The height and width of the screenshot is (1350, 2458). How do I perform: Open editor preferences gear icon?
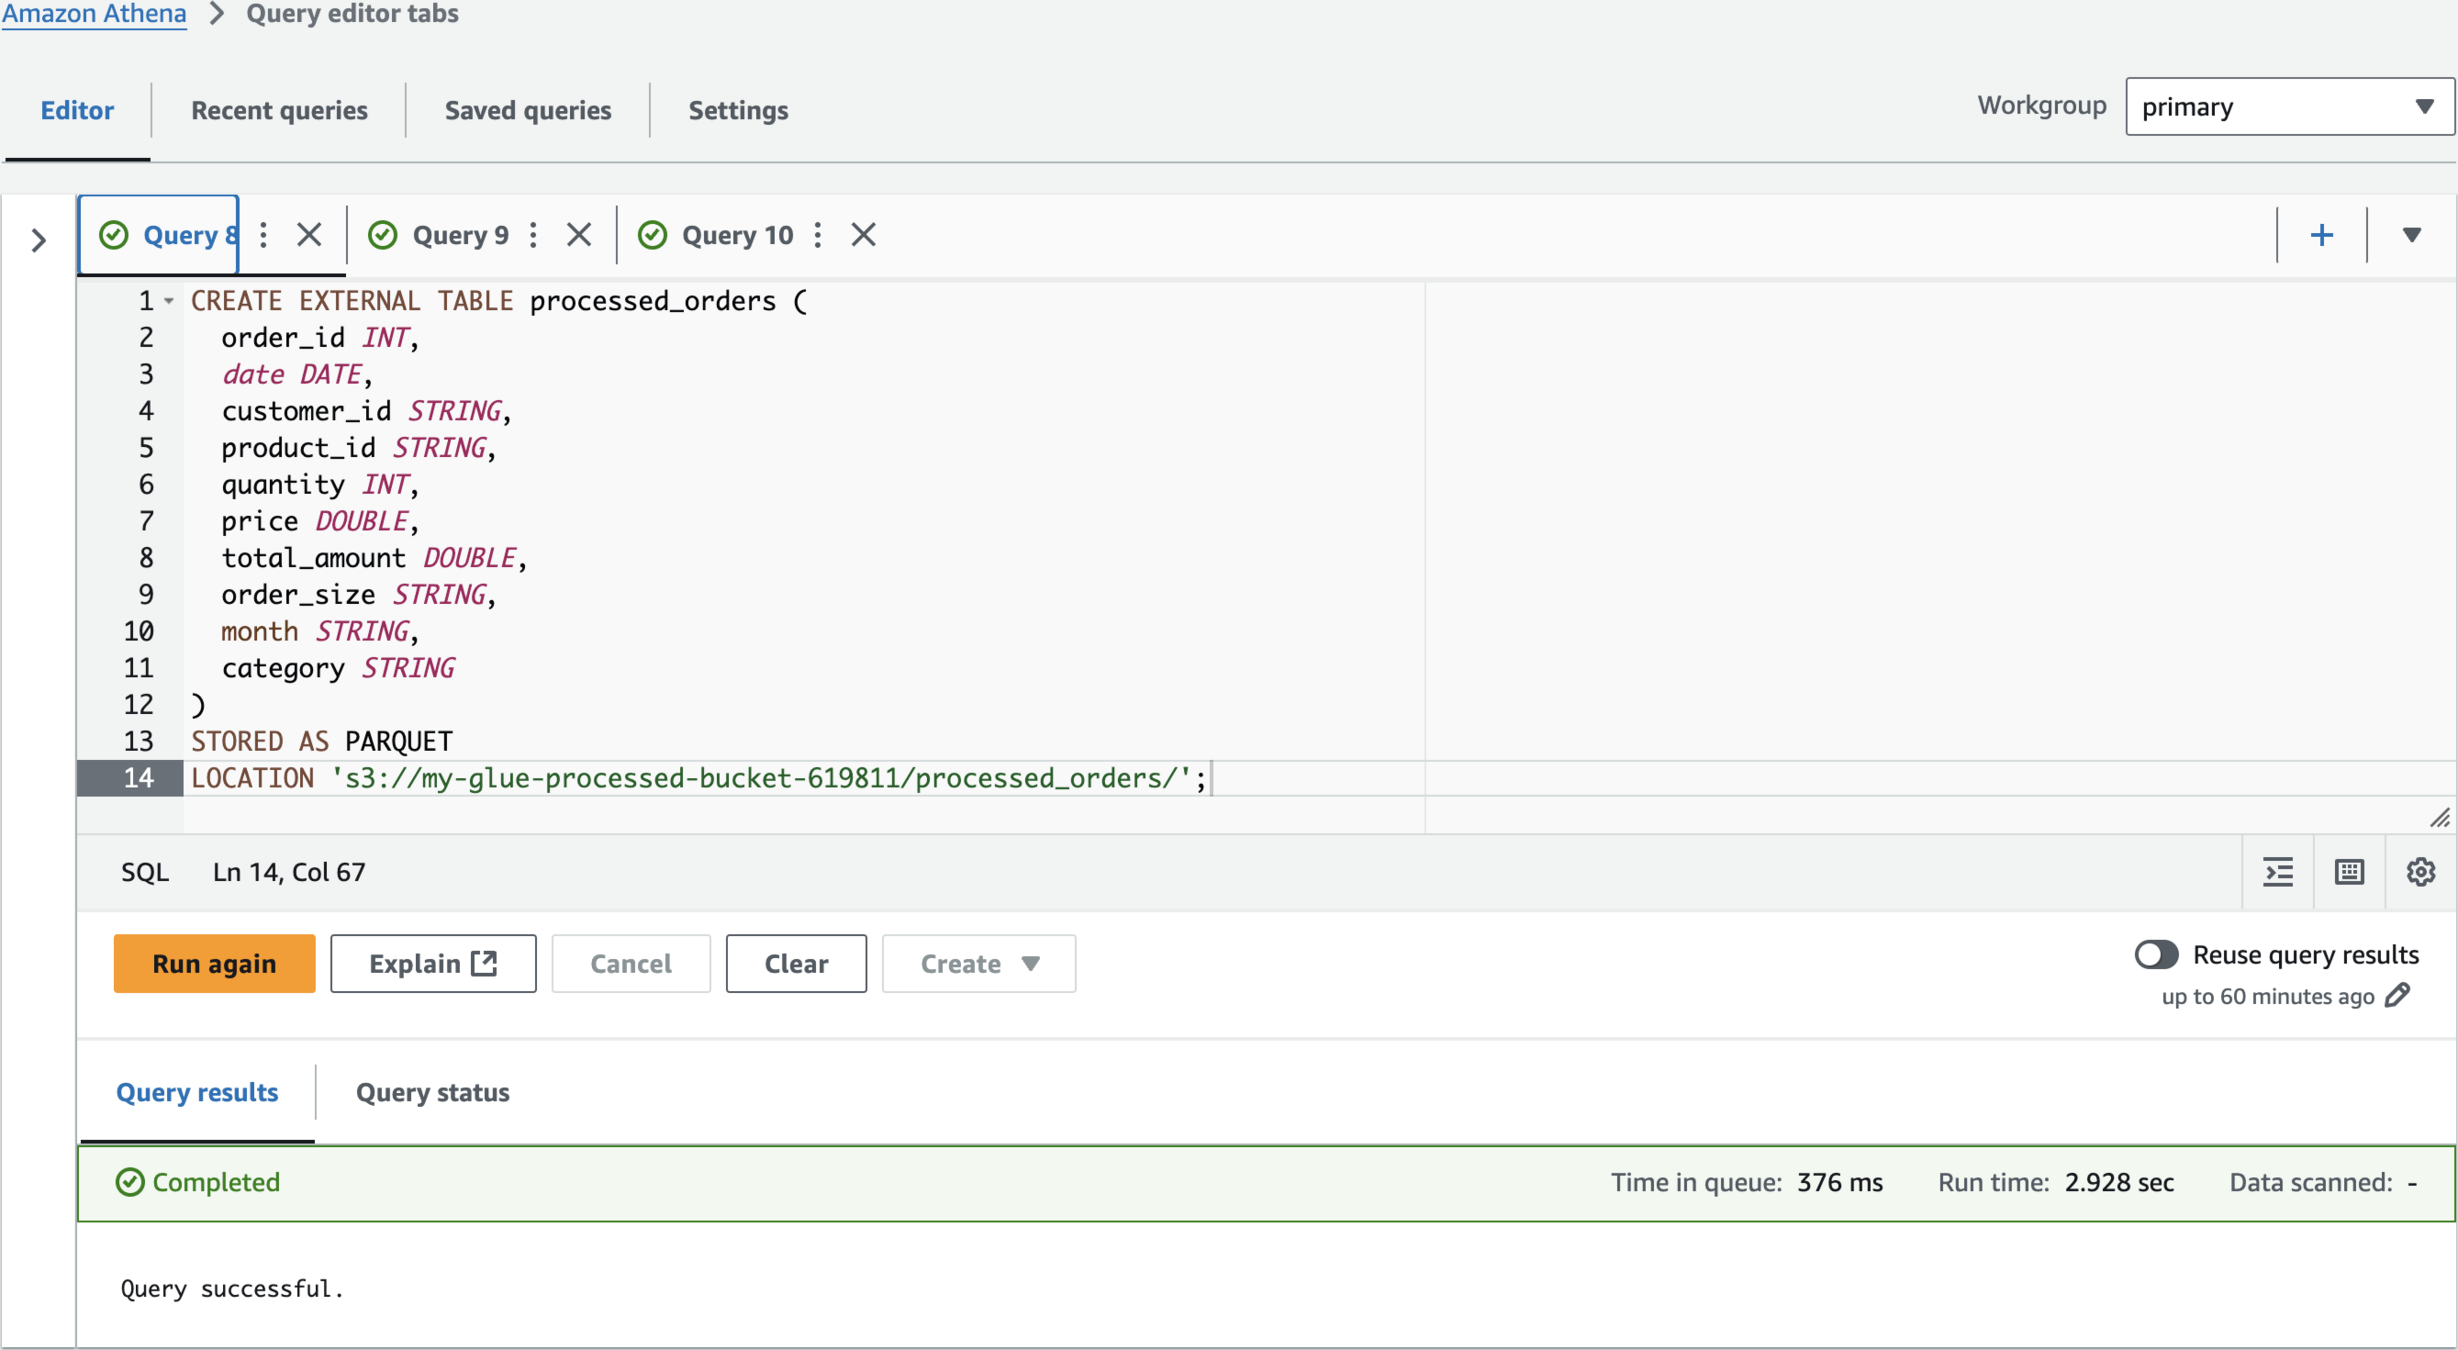(2420, 872)
